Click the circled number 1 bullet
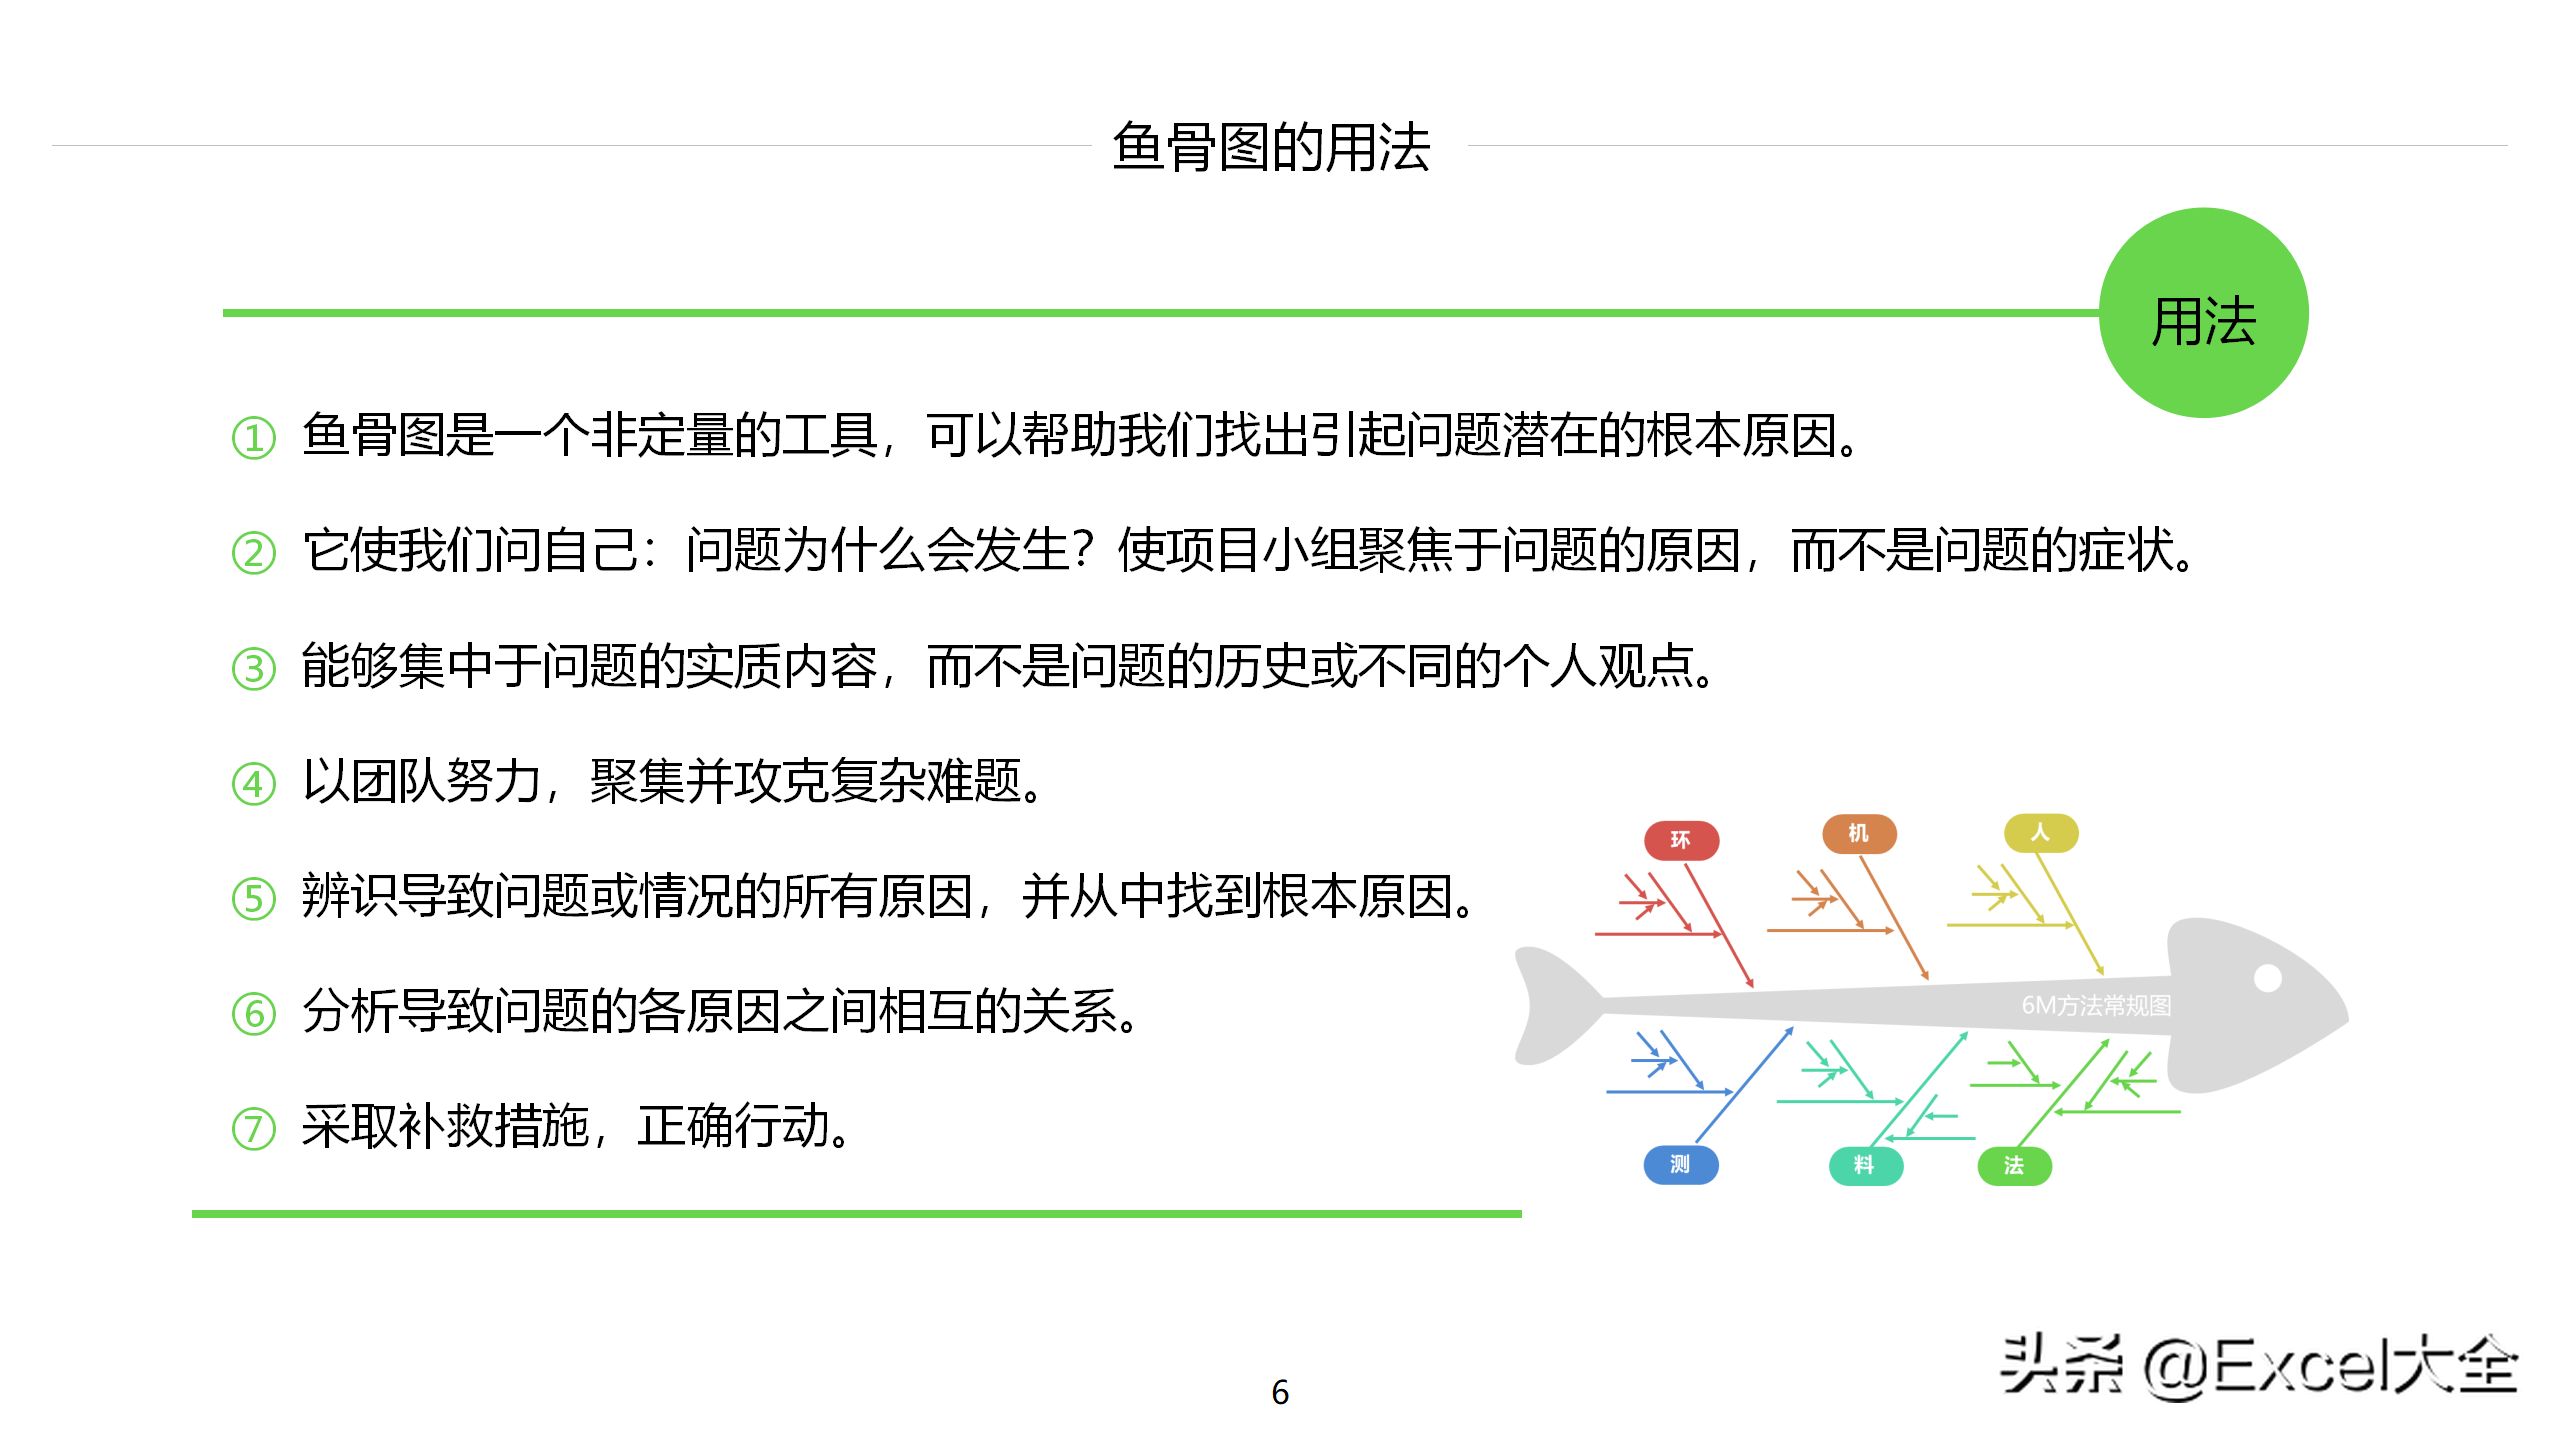2560x1440 pixels. click(x=253, y=438)
